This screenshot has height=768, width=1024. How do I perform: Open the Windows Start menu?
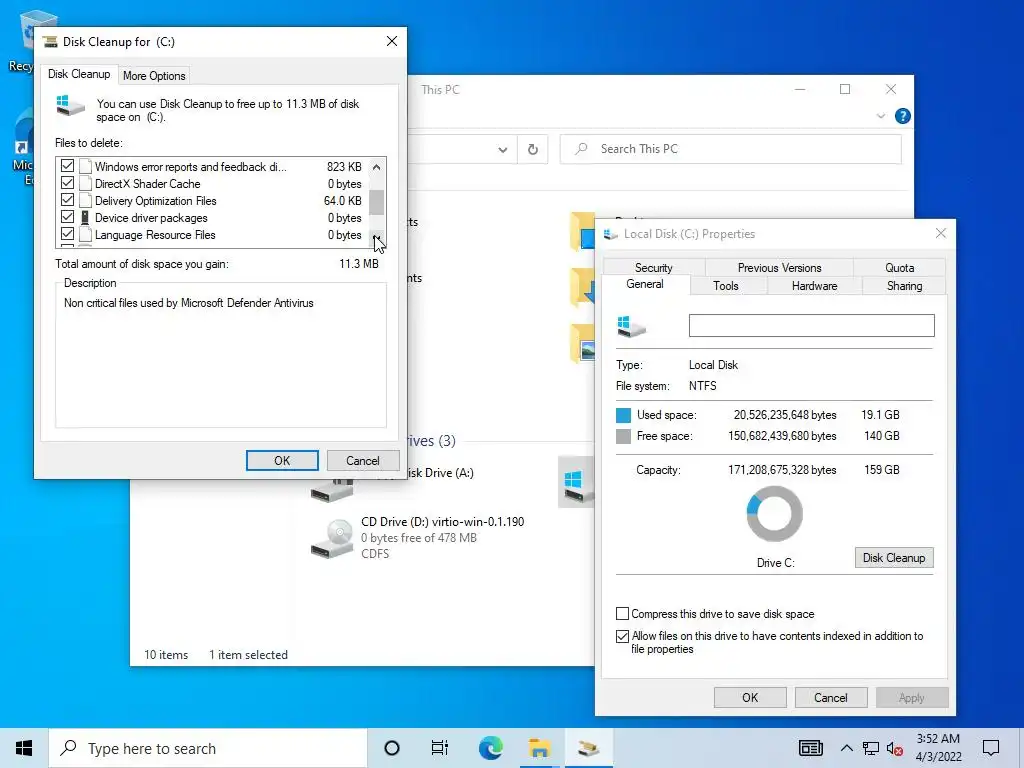(x=24, y=748)
